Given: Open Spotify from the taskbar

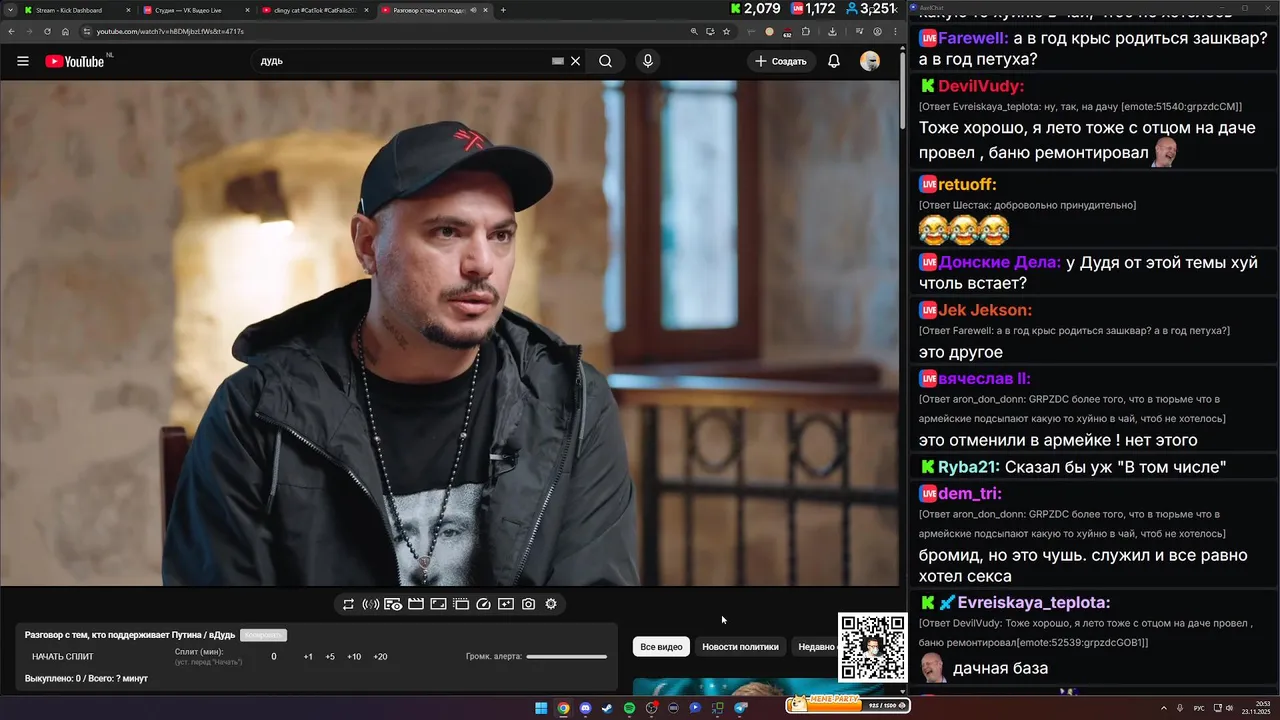Looking at the screenshot, I should [629, 708].
